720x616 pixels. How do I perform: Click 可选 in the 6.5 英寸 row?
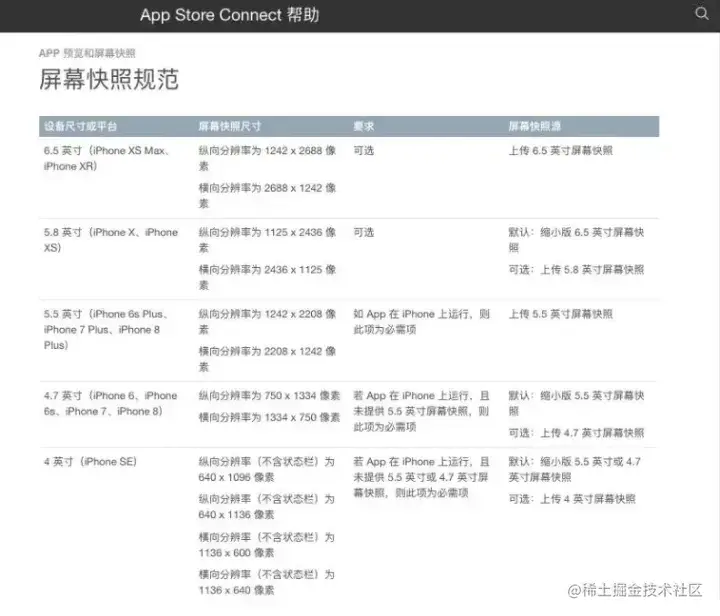pos(364,151)
